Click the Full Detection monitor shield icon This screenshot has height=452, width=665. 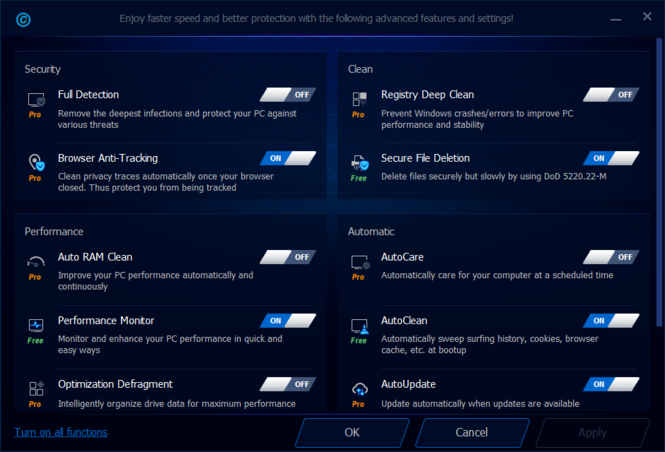(x=36, y=100)
